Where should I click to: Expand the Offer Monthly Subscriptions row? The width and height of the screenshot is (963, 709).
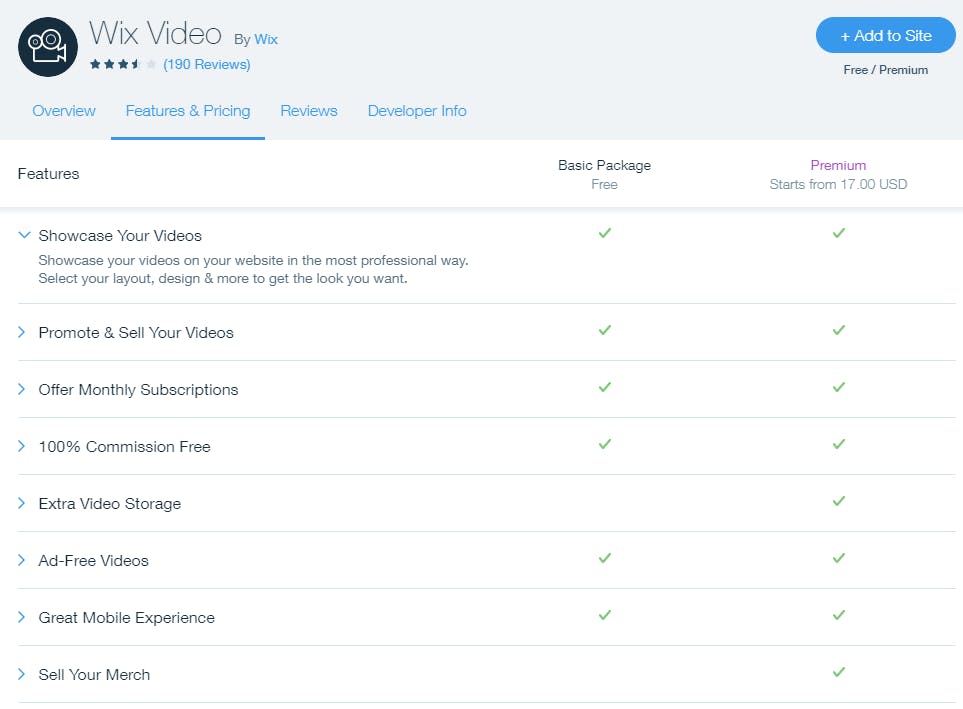point(21,389)
